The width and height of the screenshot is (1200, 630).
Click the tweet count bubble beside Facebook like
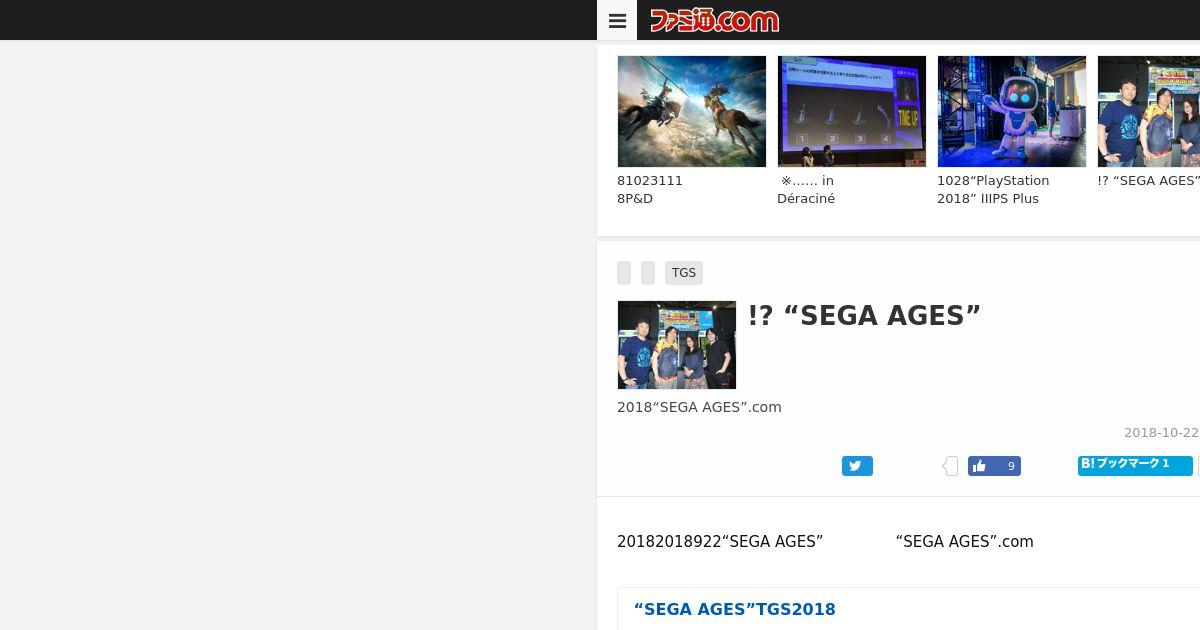(x=950, y=466)
